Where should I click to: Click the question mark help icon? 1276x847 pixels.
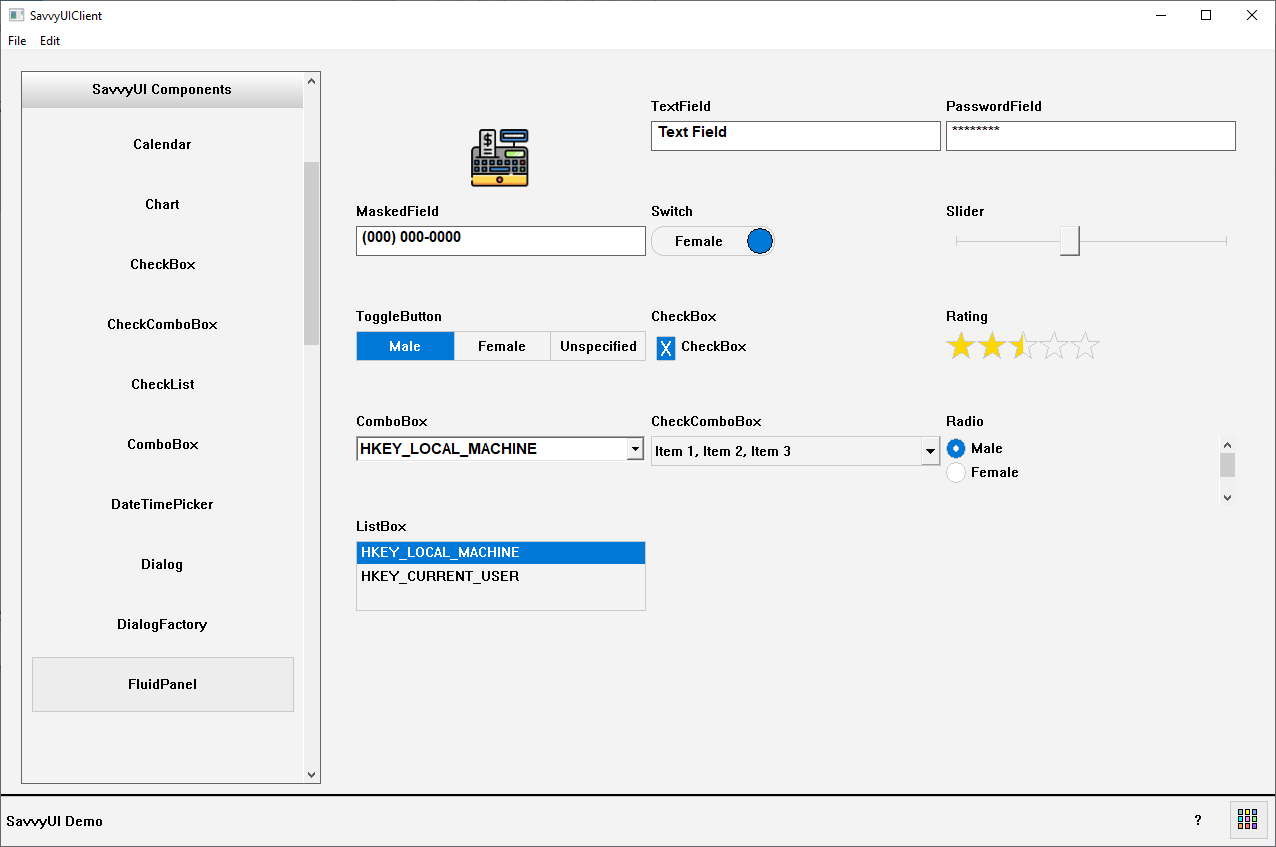pyautogui.click(x=1198, y=820)
